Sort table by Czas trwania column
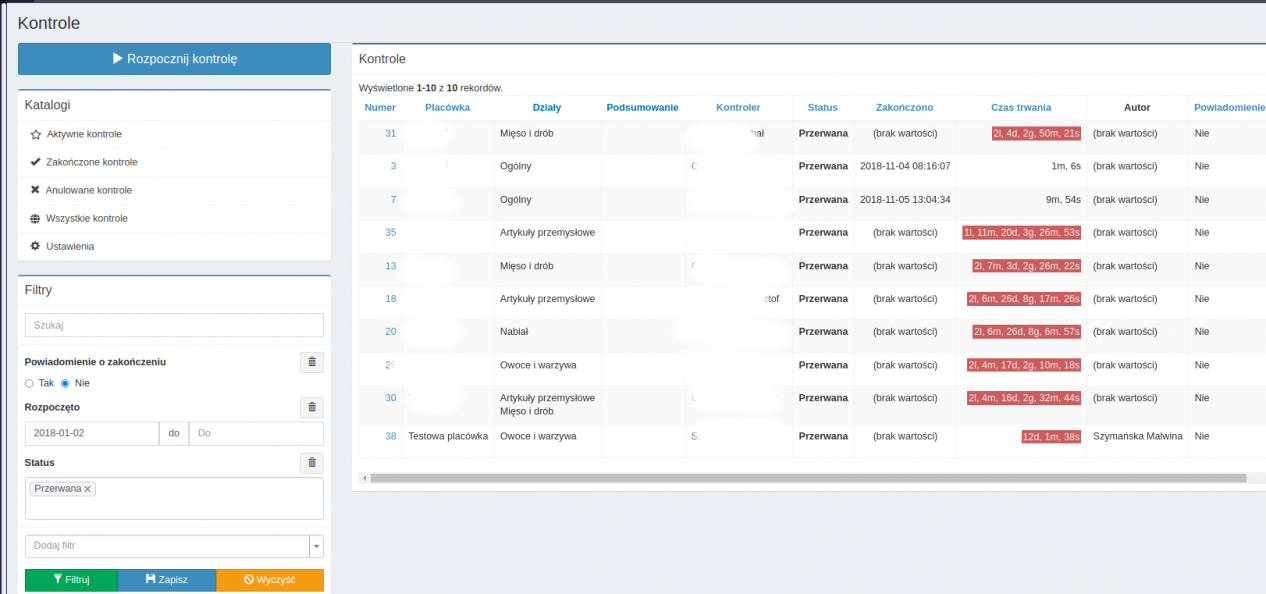This screenshot has width=1266, height=594. pyautogui.click(x=1020, y=107)
